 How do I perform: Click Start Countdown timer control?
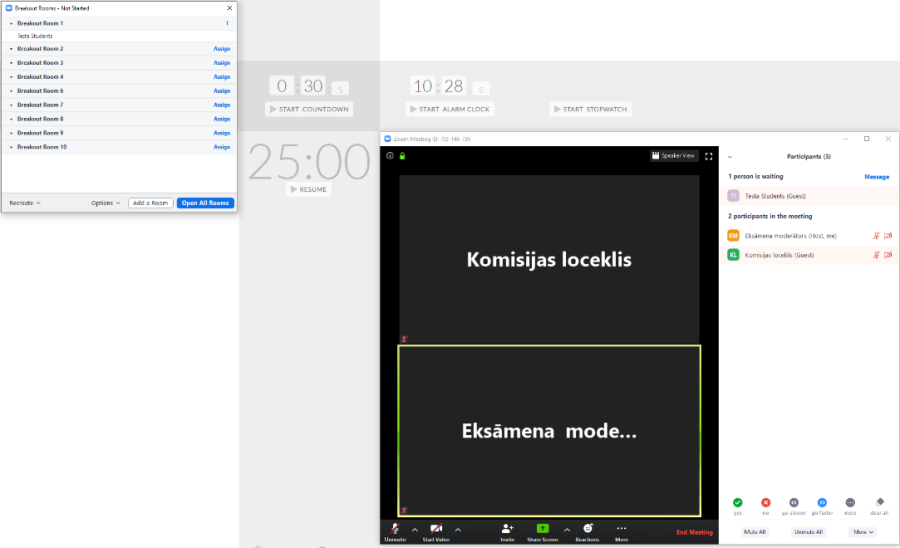(309, 109)
